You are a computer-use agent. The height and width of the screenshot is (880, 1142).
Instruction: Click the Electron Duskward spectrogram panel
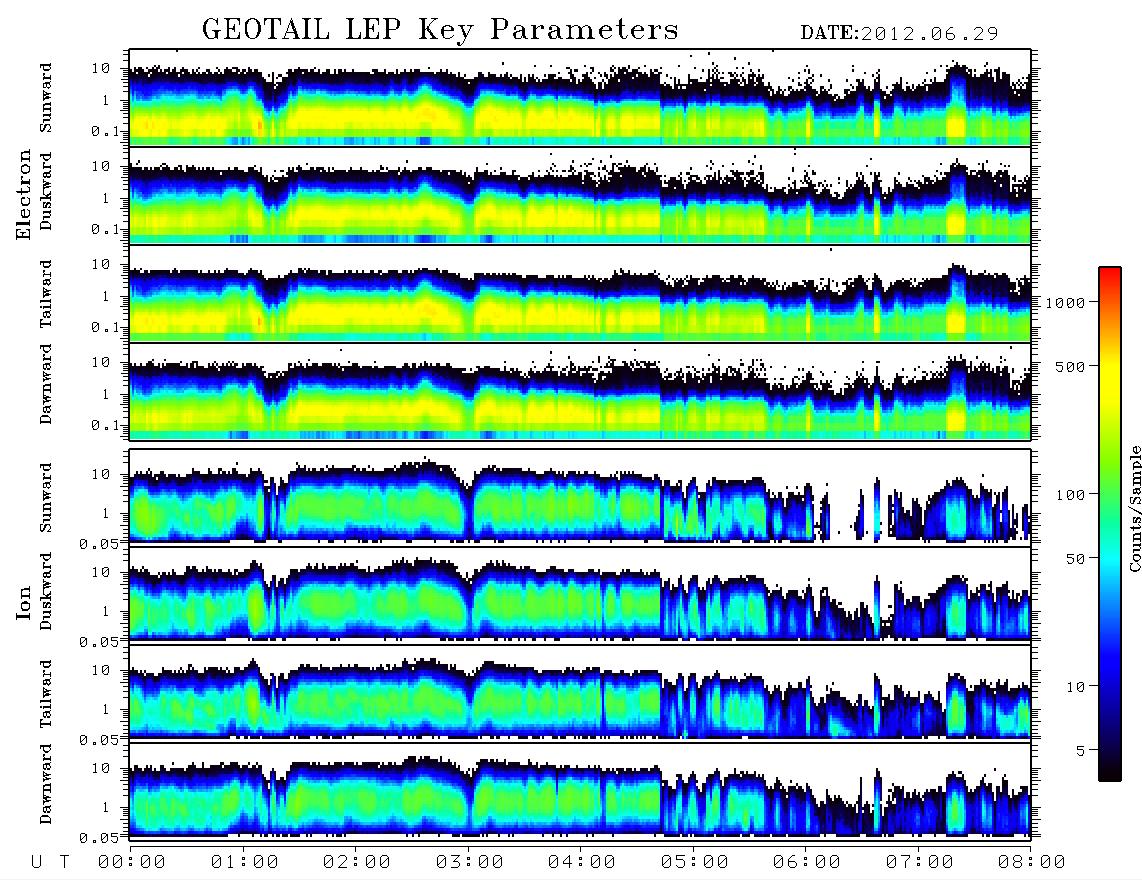tap(580, 195)
